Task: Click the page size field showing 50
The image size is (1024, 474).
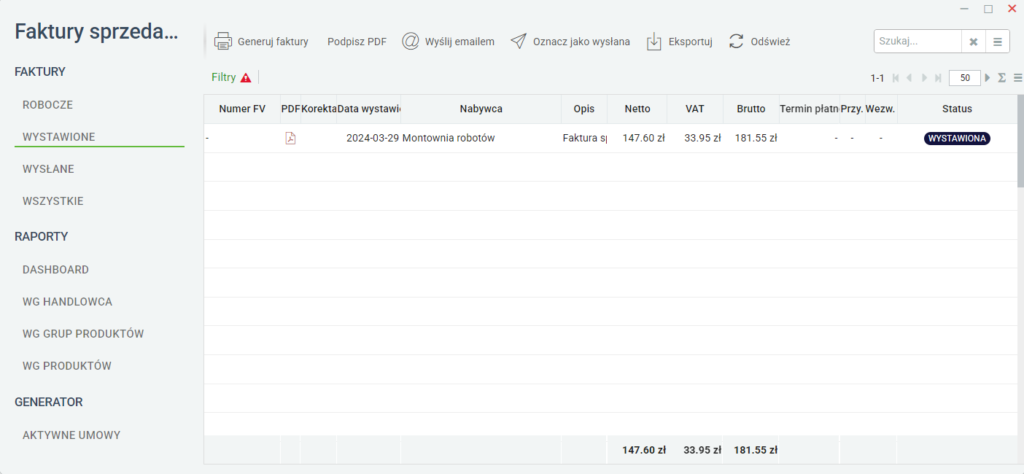Action: coord(965,78)
